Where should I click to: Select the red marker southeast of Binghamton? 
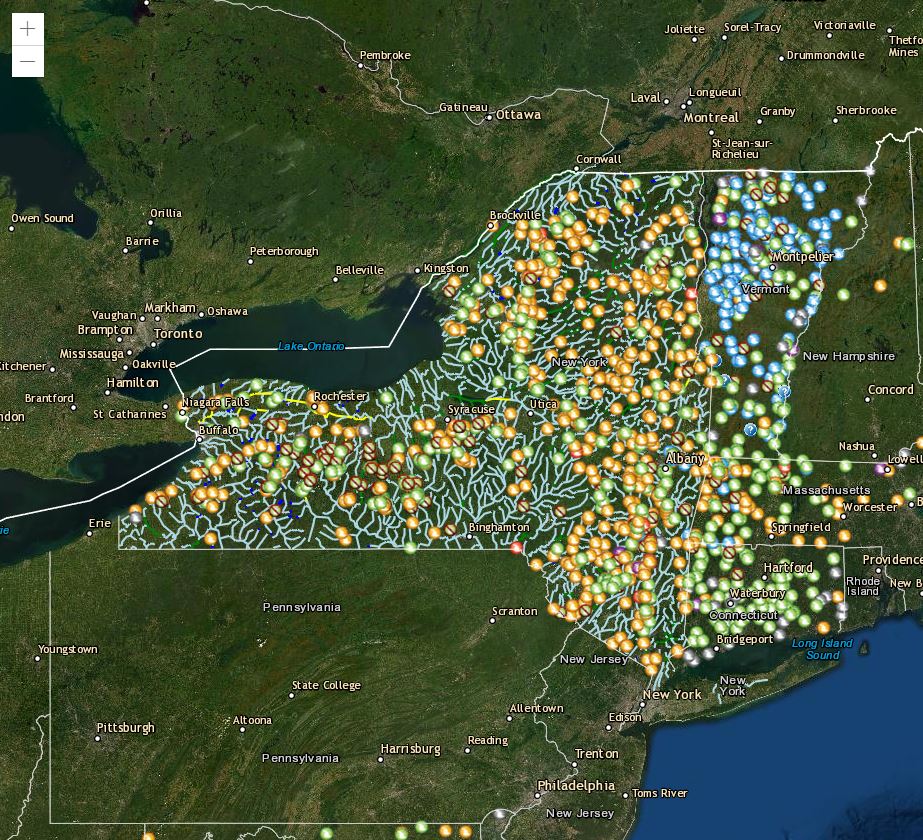(x=516, y=547)
